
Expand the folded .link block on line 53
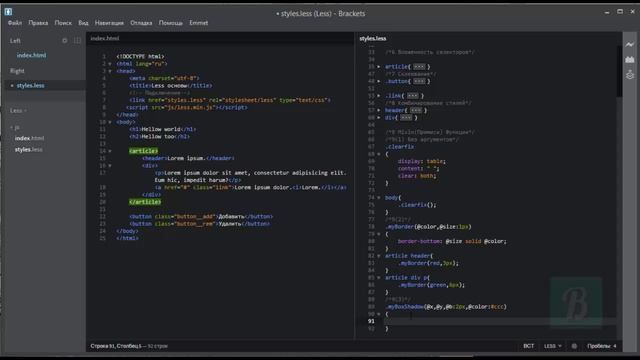379,96
